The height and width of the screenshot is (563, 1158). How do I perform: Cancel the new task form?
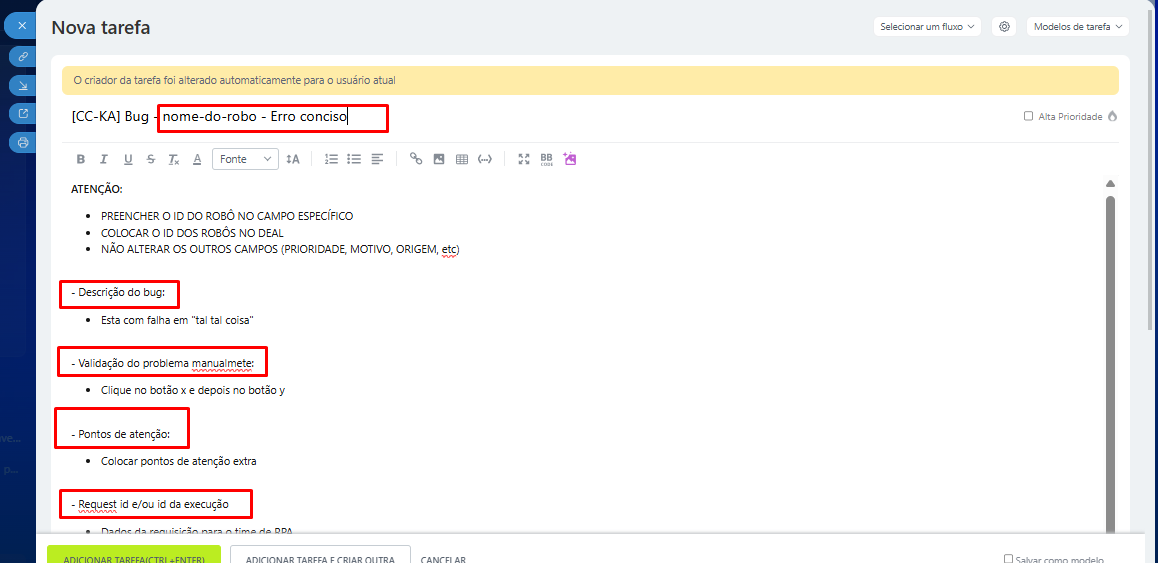[443, 558]
